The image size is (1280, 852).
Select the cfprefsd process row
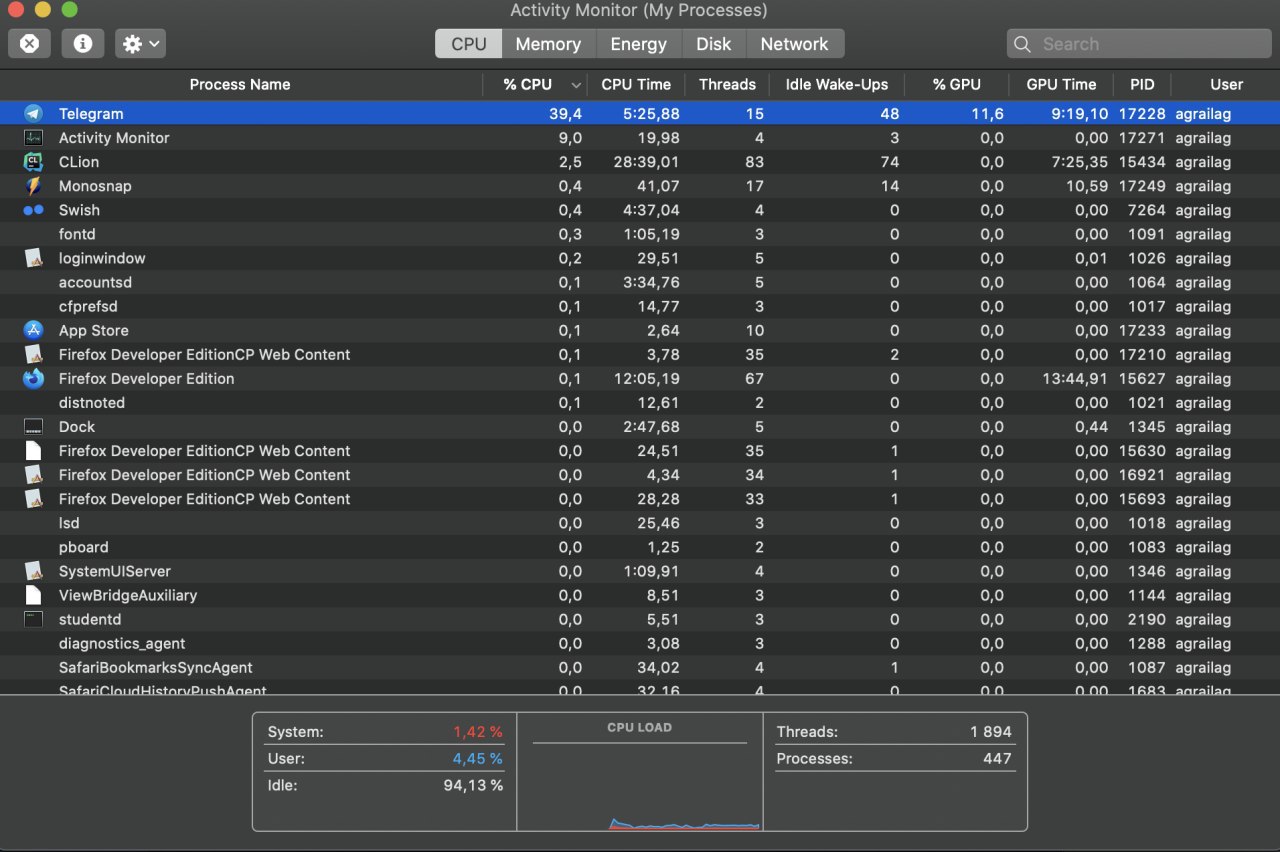[x=640, y=306]
